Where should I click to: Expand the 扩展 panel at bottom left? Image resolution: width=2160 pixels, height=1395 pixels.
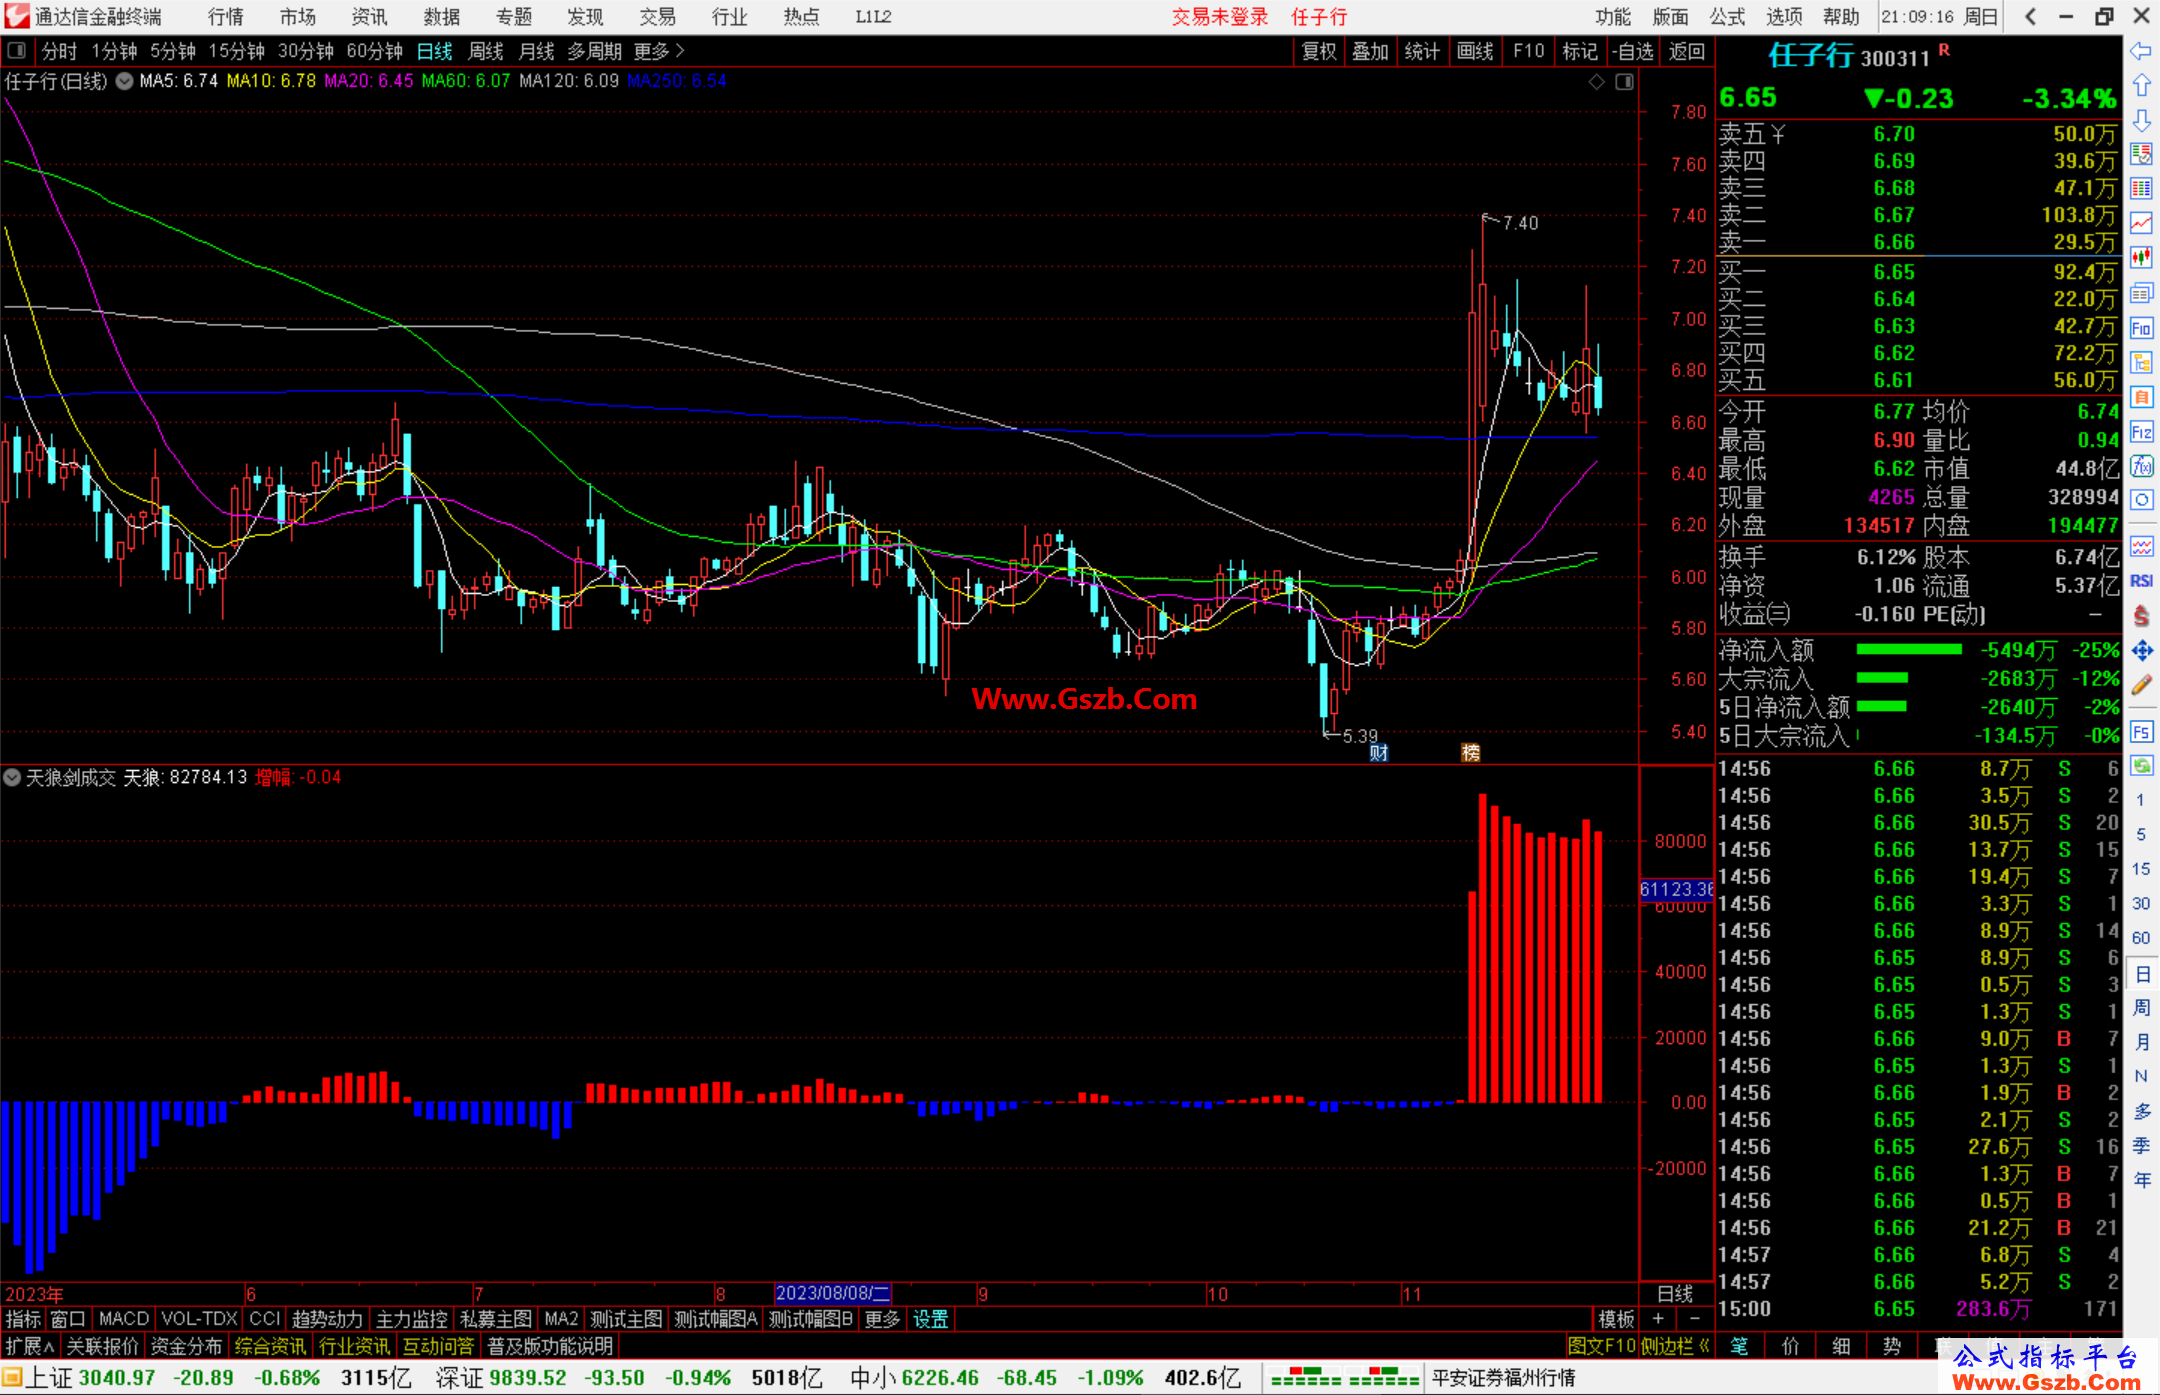coord(30,1346)
